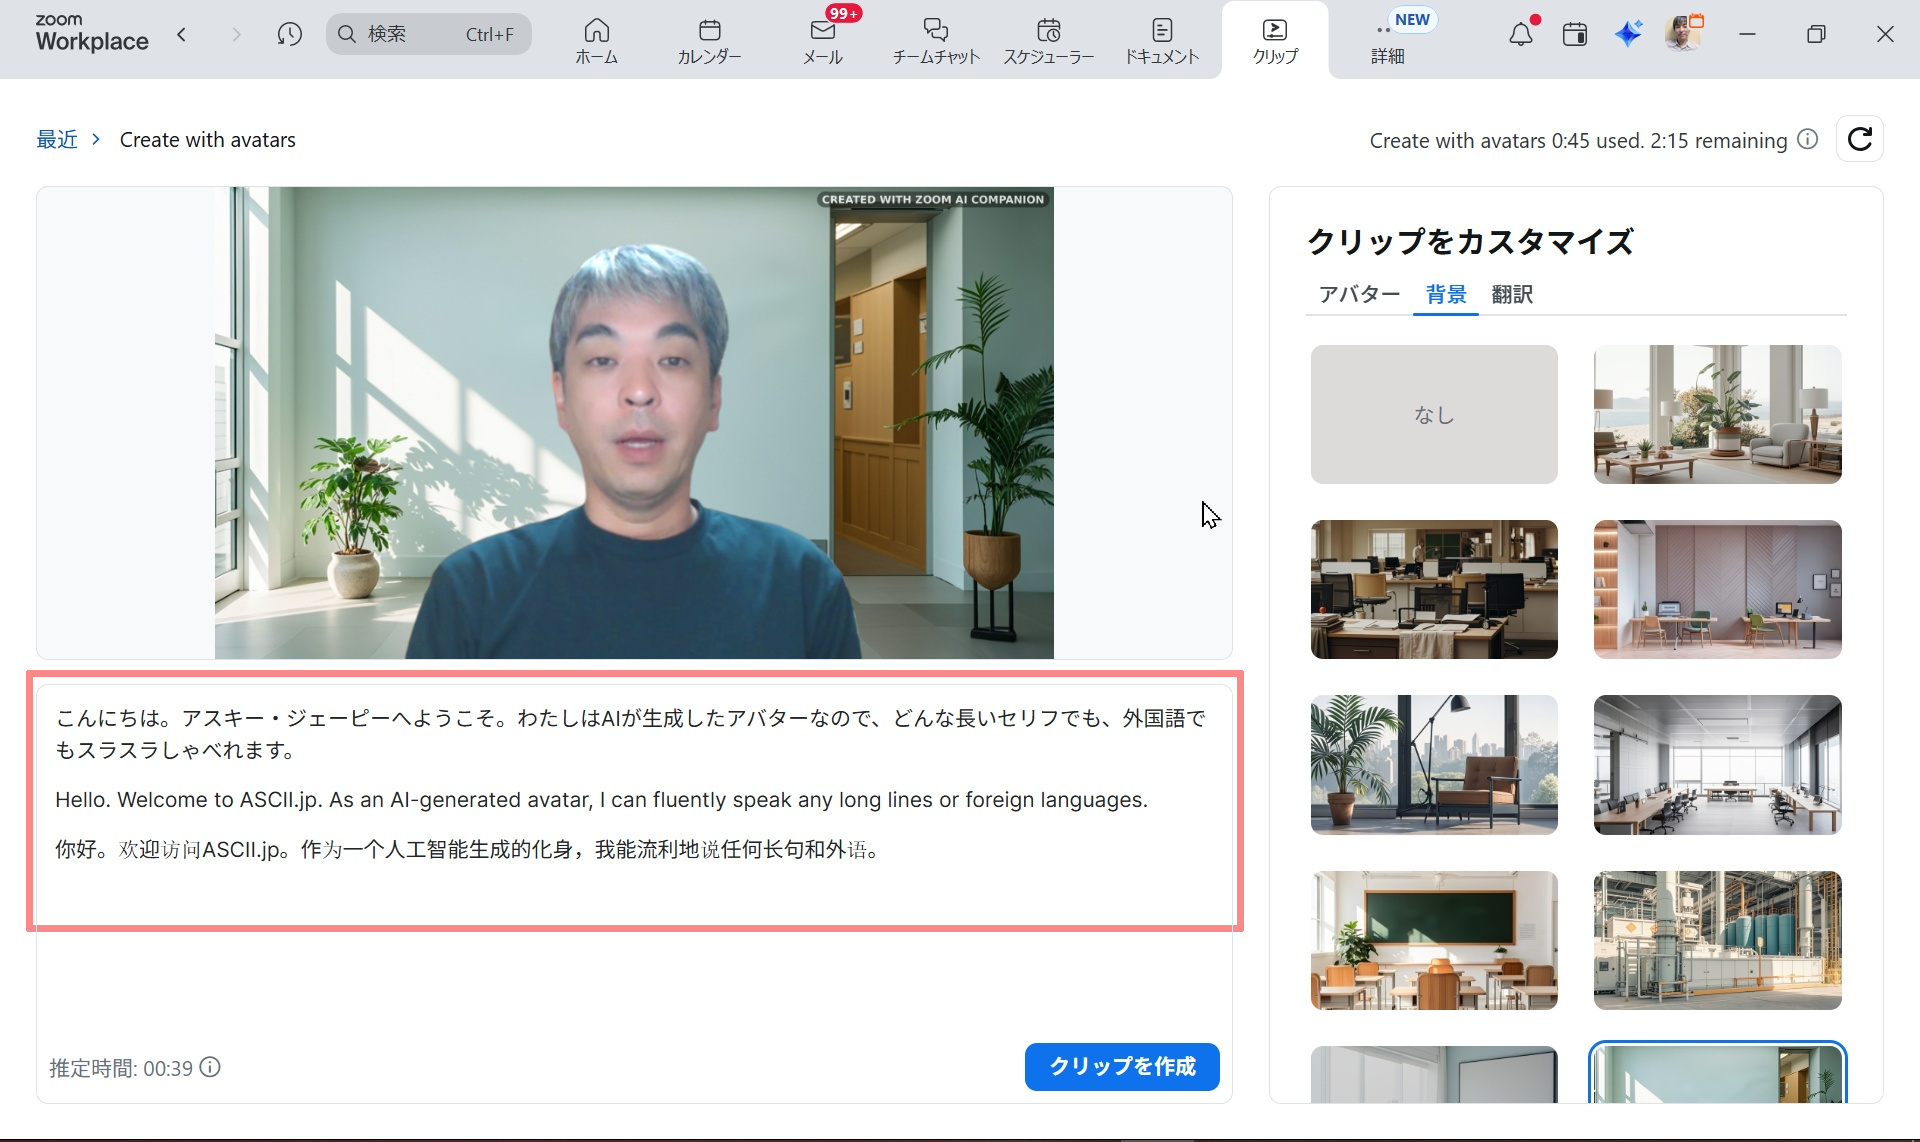Switch to the アバター tab
1920x1142 pixels.
[1358, 294]
